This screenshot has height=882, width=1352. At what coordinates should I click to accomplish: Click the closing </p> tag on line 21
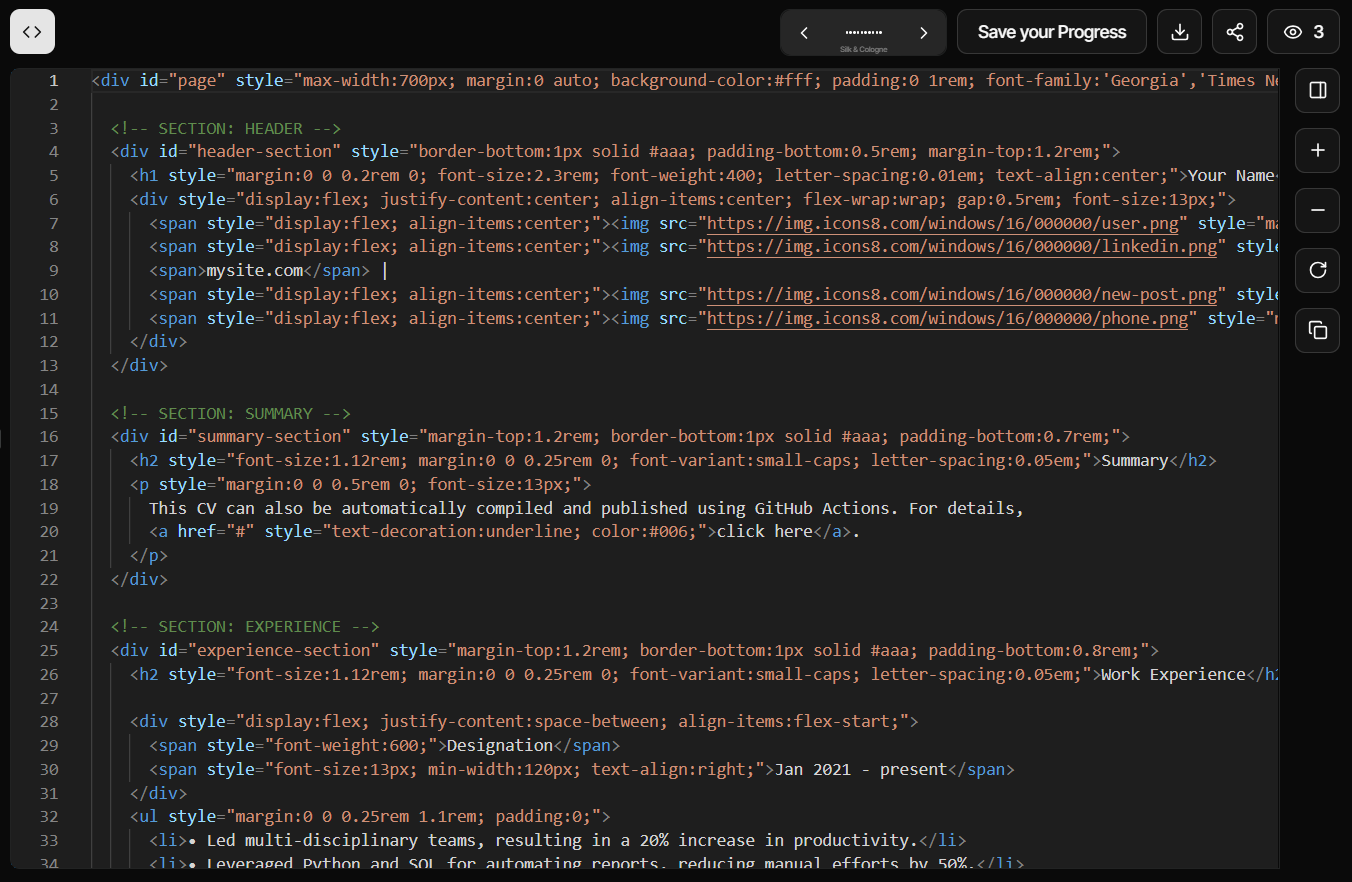tap(149, 556)
